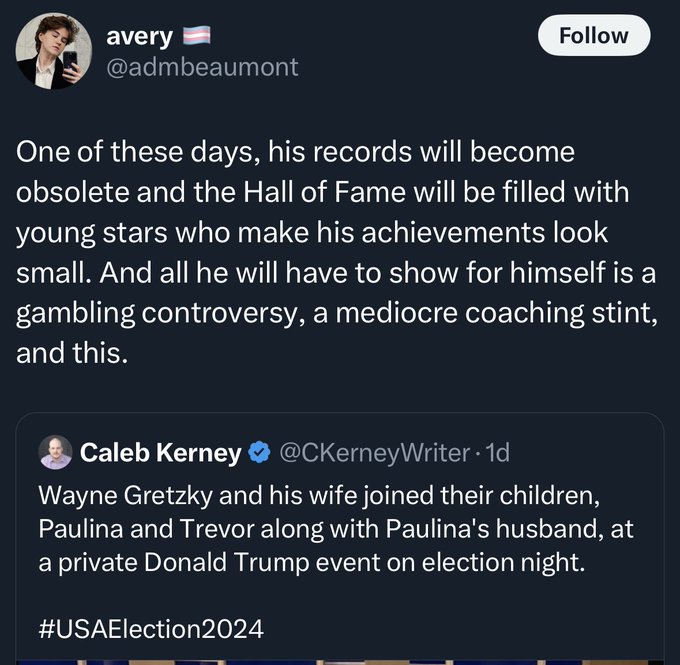
Task: Open the quoted post's 1d timestamp
Action: pyautogui.click(x=496, y=453)
